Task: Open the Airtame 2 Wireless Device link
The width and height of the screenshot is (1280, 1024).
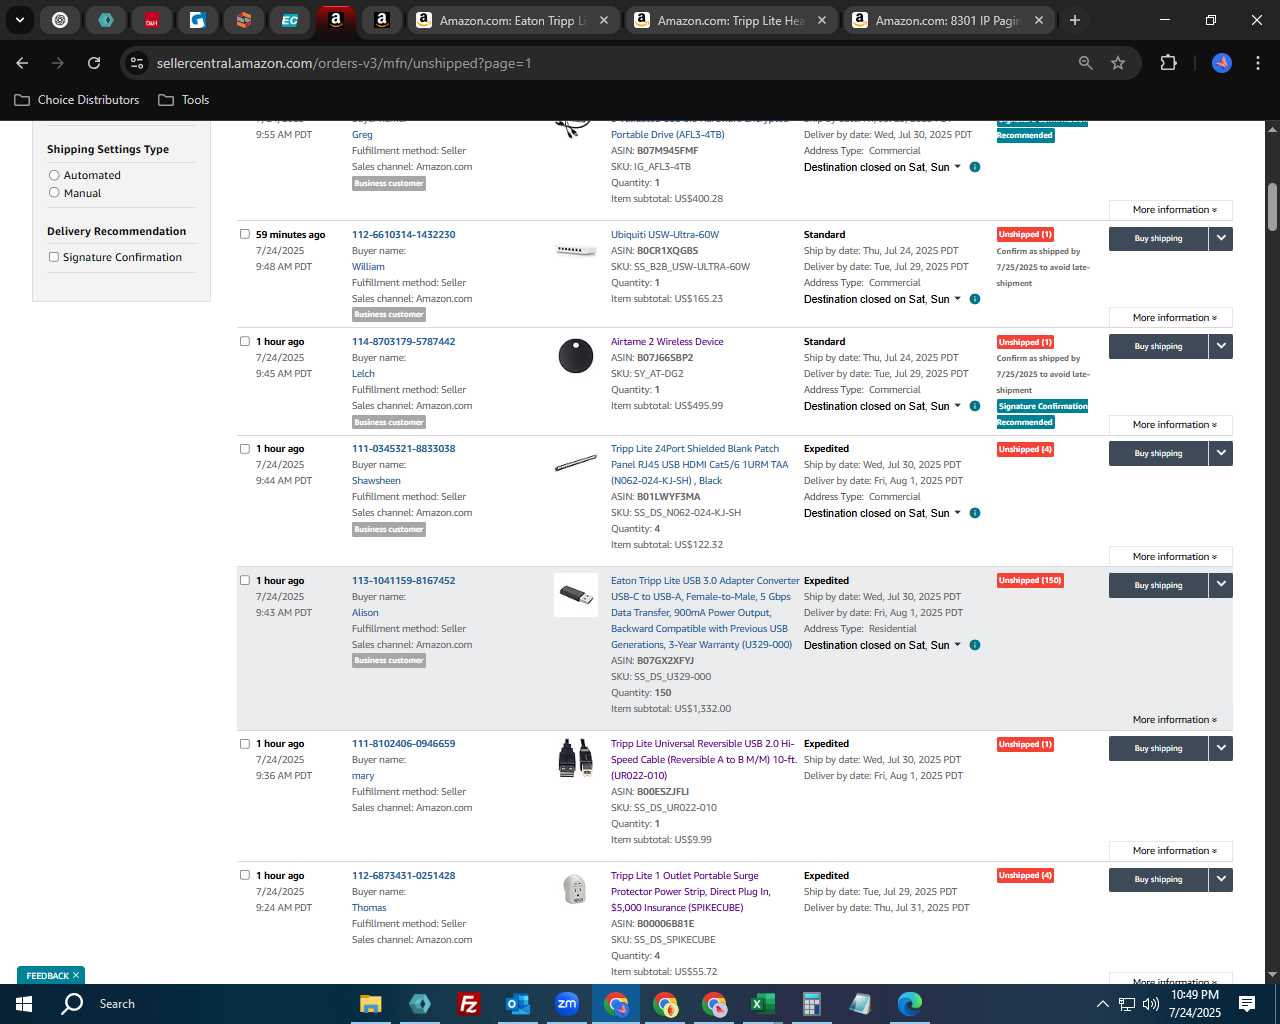Action: (667, 342)
